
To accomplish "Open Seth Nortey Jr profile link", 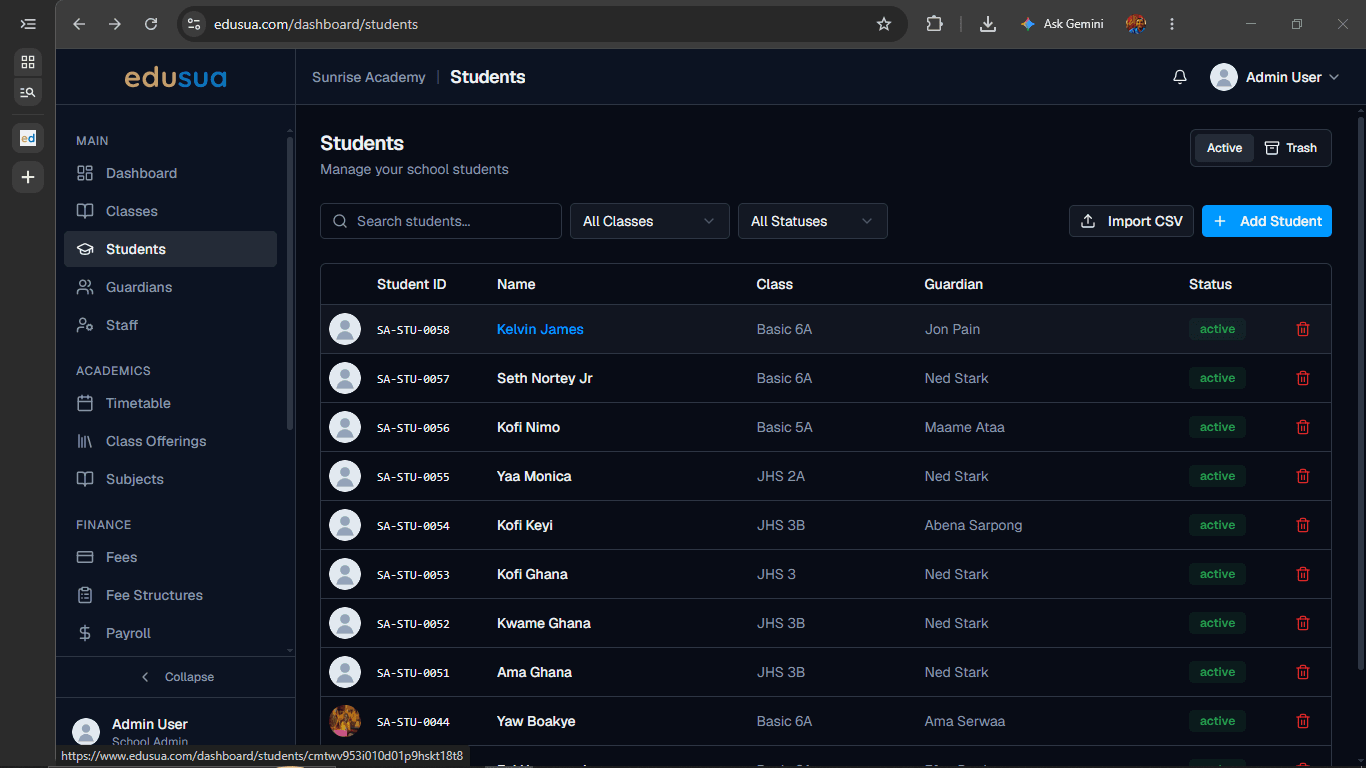I will coord(545,378).
